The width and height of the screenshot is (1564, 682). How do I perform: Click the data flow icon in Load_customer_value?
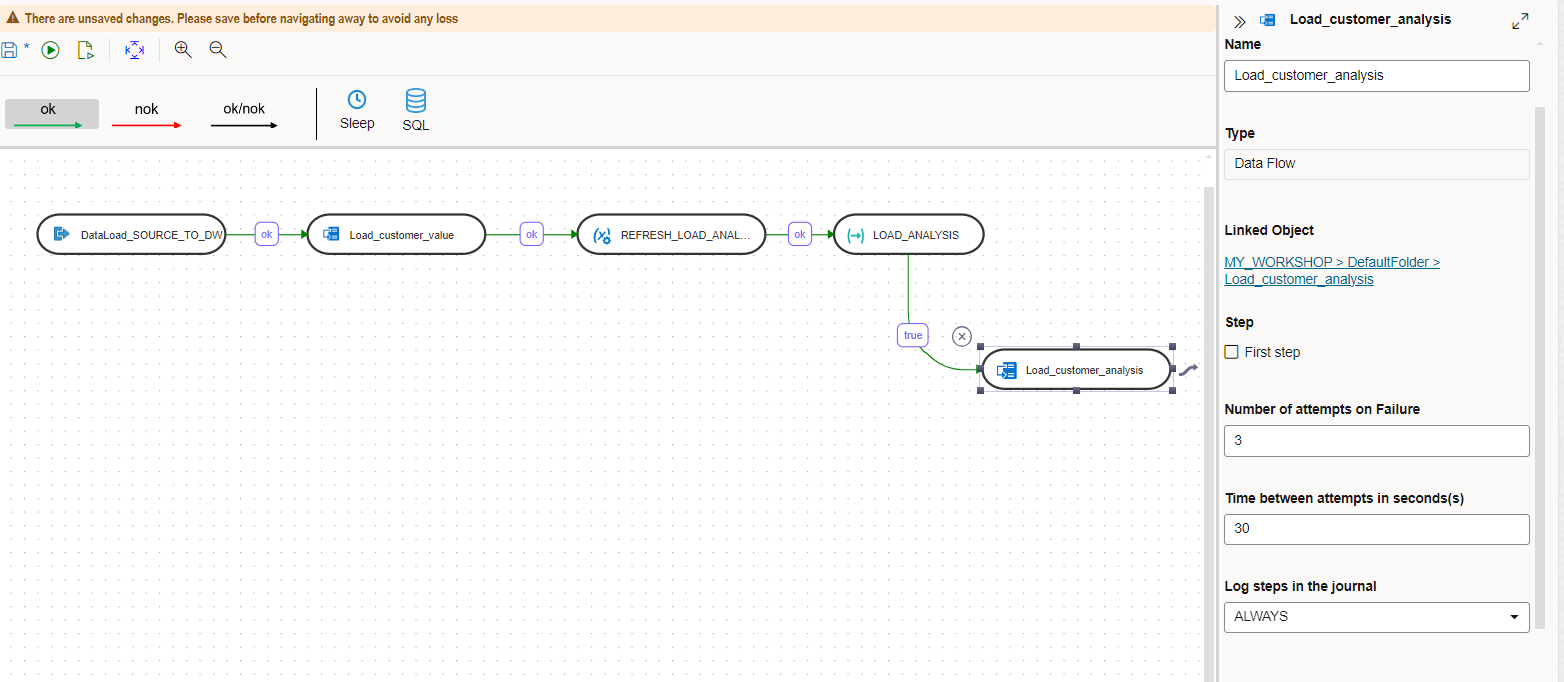(x=330, y=235)
